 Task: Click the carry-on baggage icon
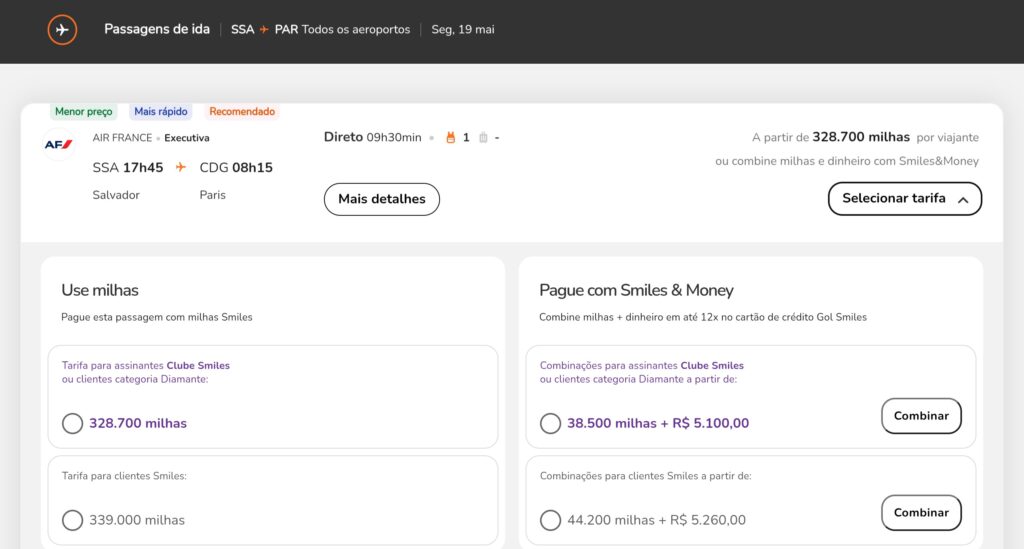pos(450,138)
